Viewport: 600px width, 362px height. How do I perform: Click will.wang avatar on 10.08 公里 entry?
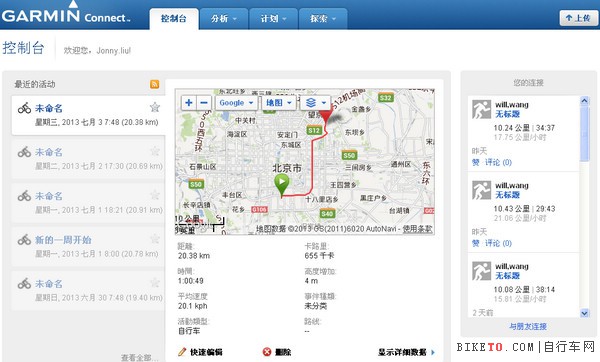click(x=481, y=271)
